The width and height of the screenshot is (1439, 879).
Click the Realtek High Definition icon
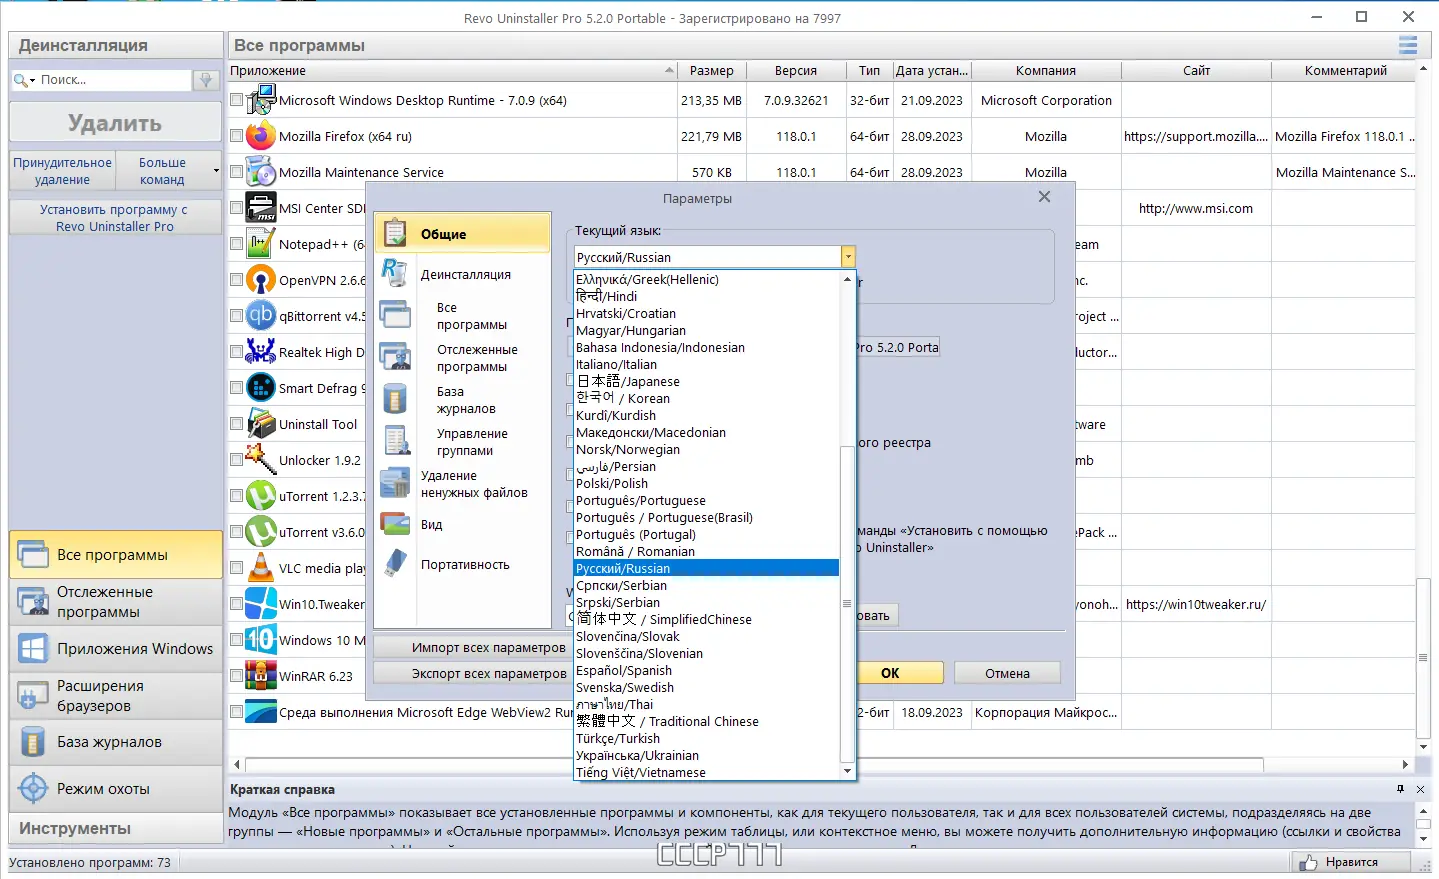pos(261,352)
